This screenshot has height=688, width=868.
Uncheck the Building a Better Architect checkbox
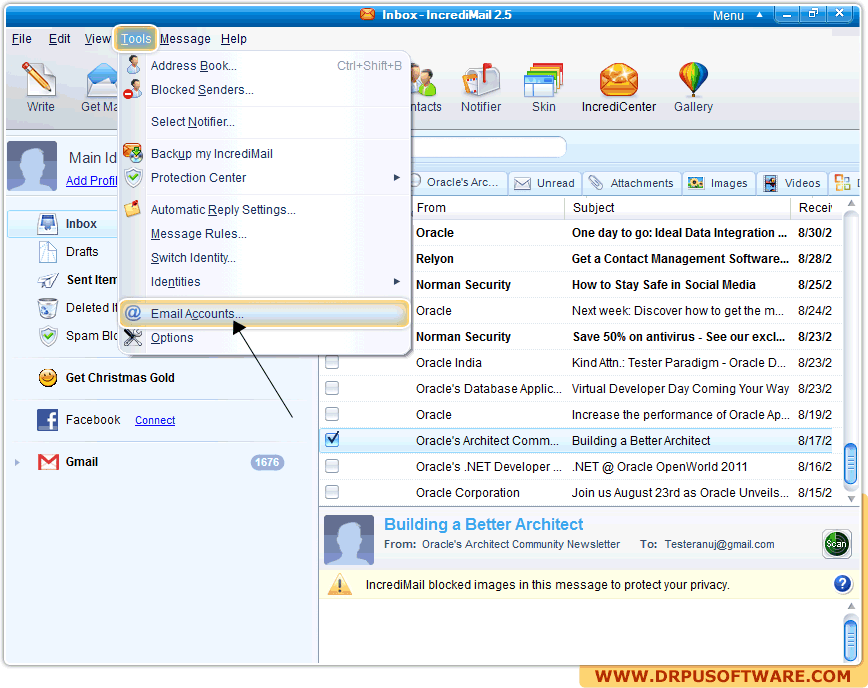click(x=332, y=439)
